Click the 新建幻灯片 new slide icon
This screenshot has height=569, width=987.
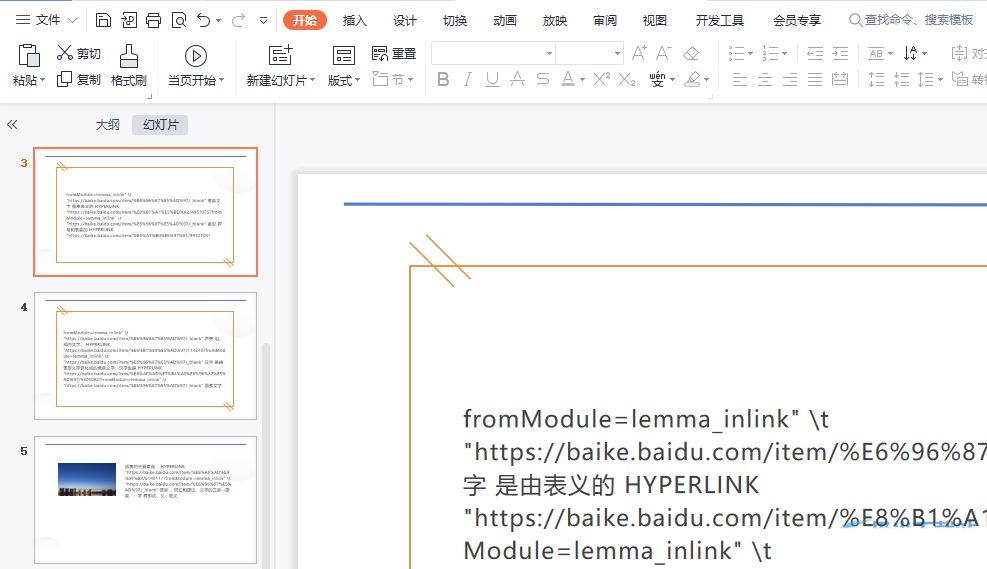point(280,55)
